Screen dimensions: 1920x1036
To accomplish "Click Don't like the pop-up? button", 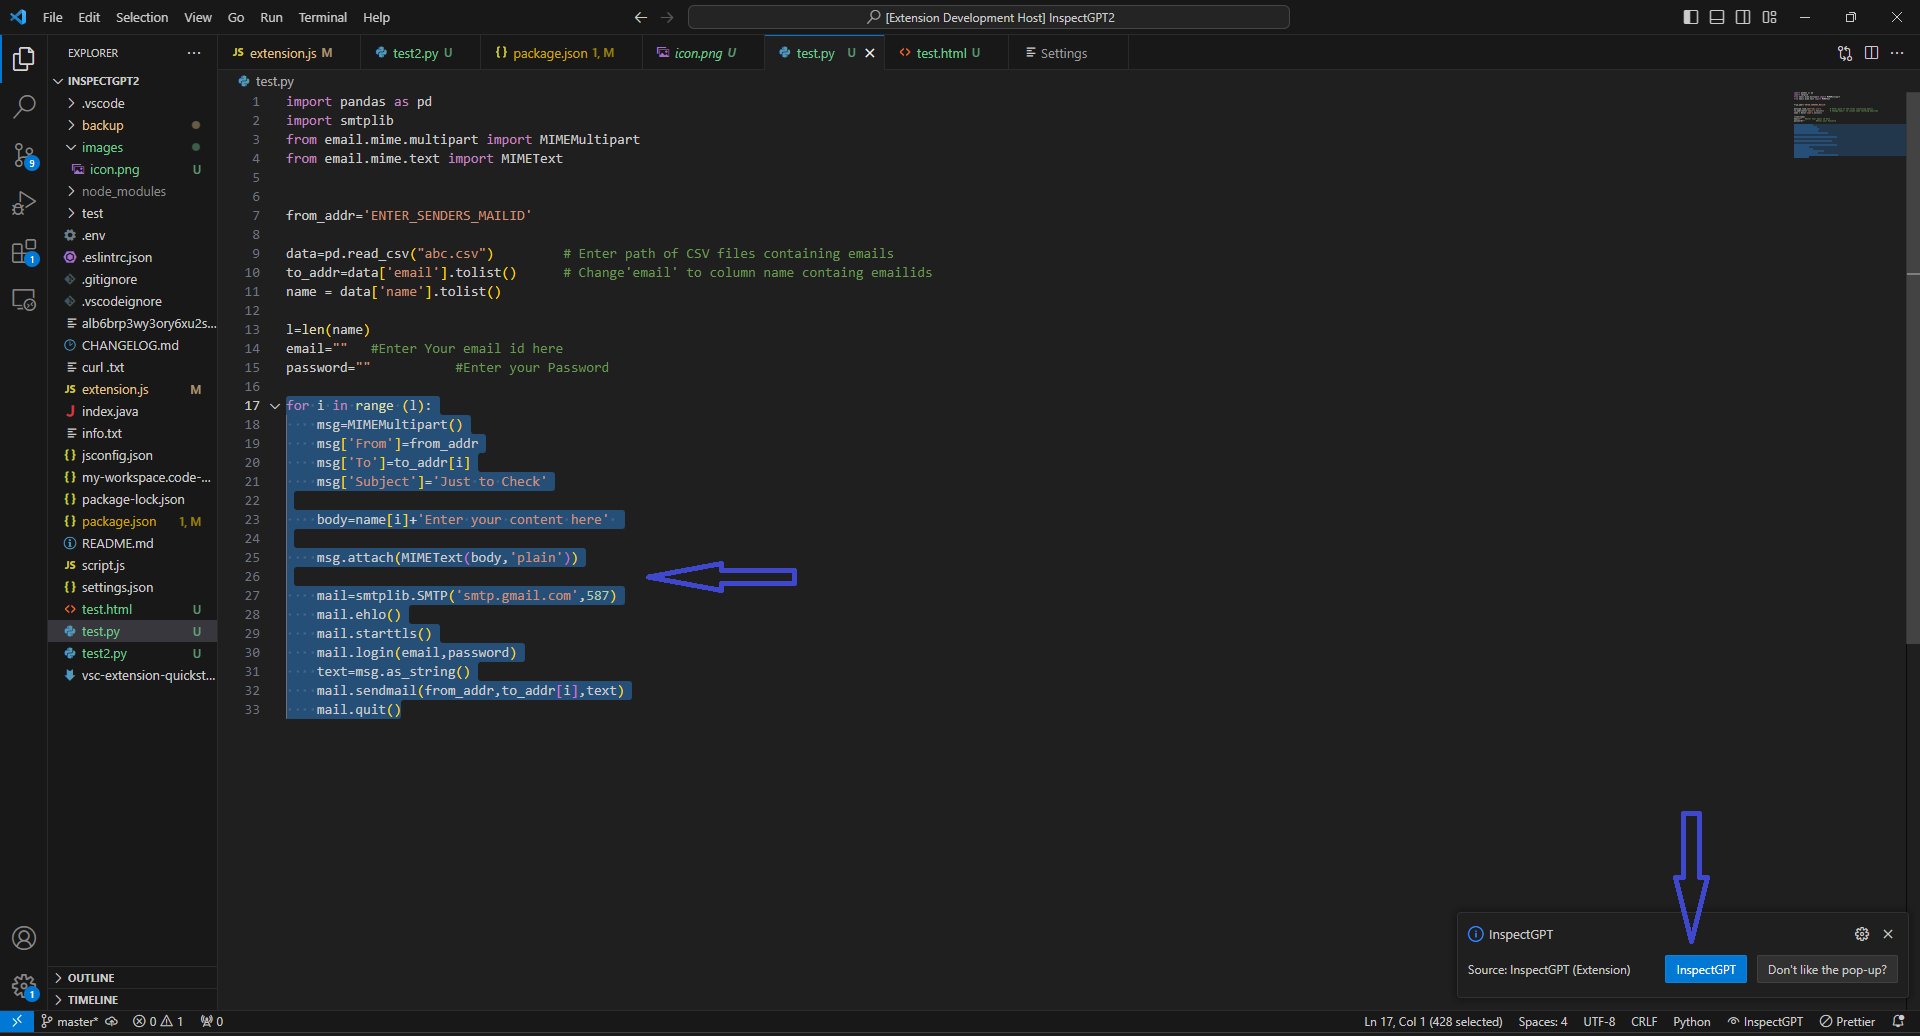I will [x=1827, y=969].
